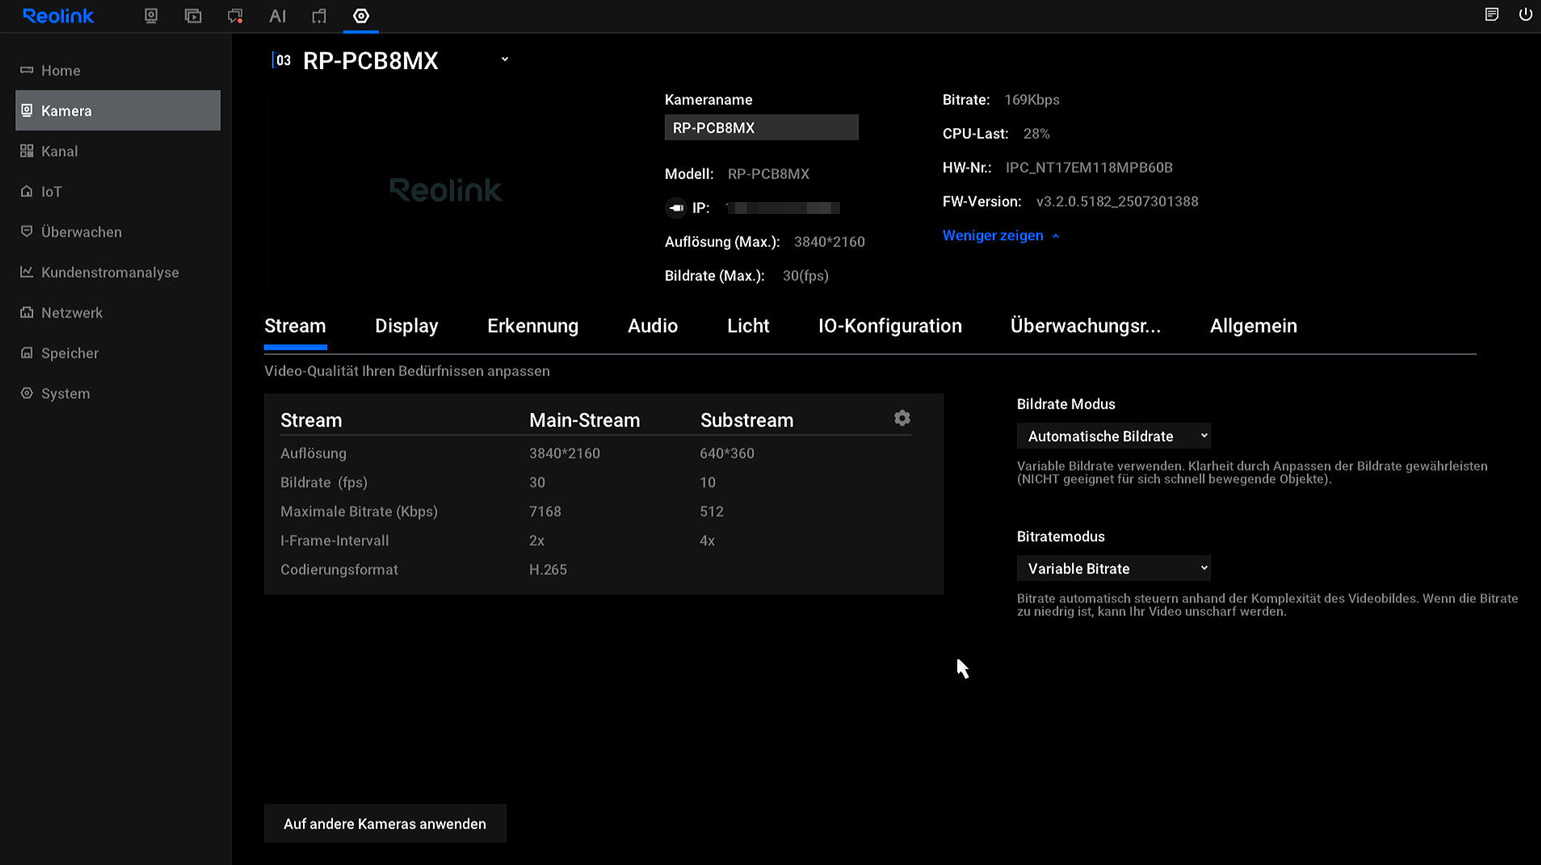Open the alarm message icon with red dot
Screen dimensions: 1541x865
pyautogui.click(x=235, y=16)
